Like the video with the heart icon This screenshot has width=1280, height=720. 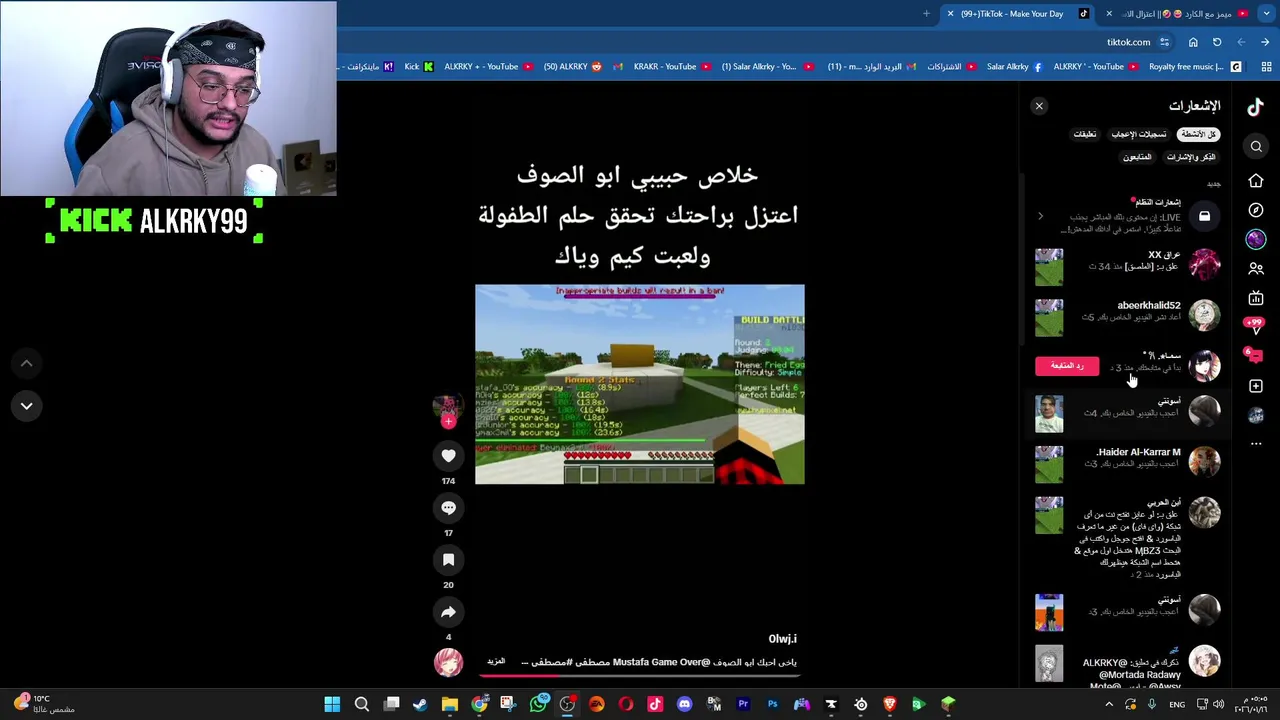point(448,456)
